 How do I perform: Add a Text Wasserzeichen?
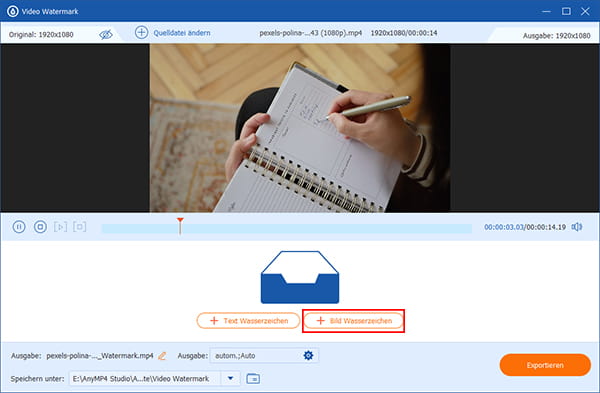(x=248, y=321)
